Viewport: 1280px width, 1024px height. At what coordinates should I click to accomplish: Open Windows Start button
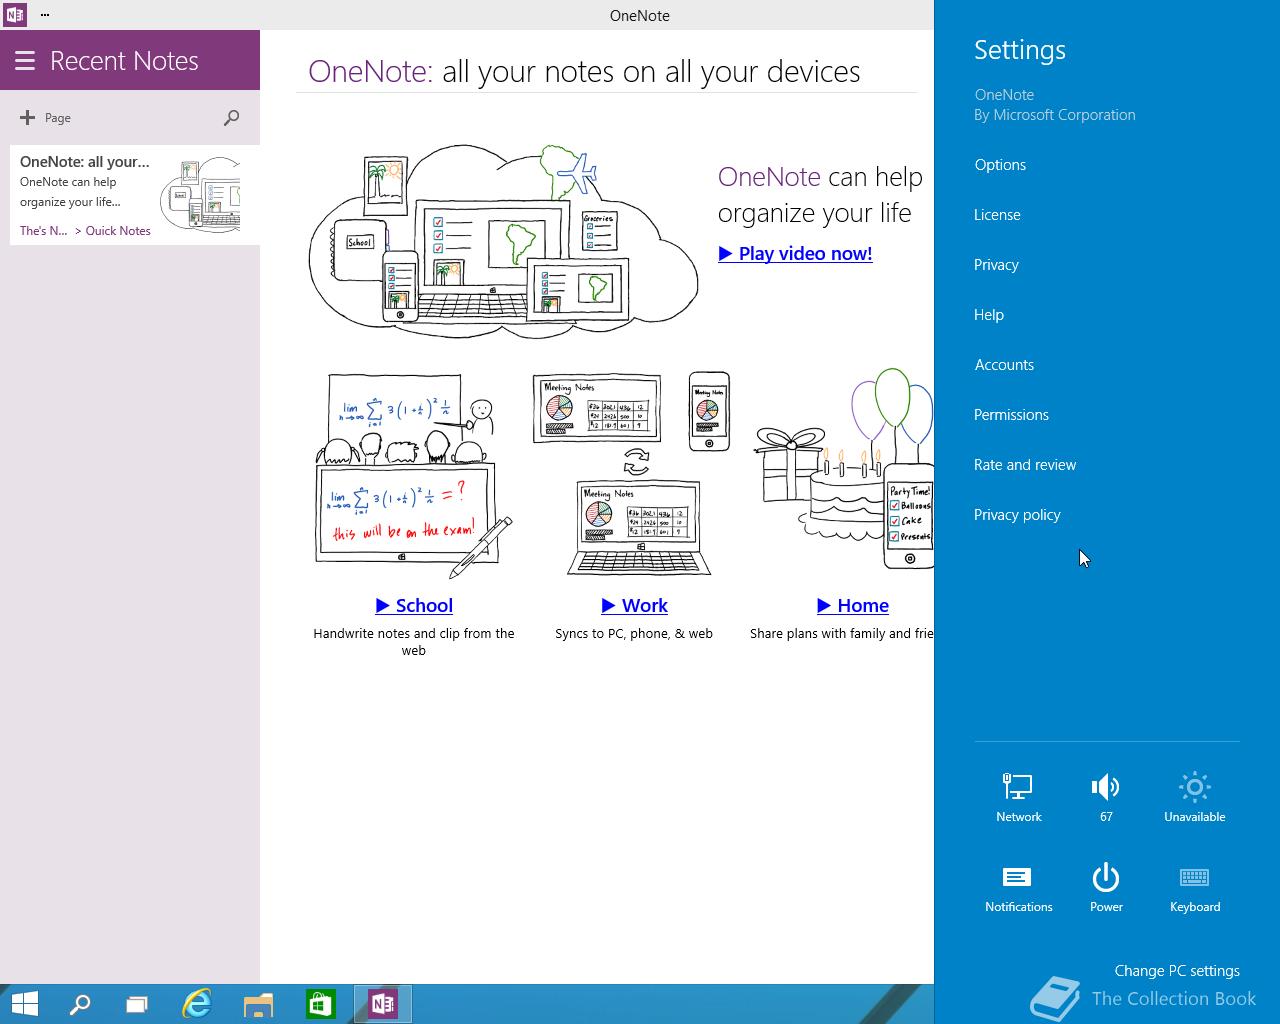pyautogui.click(x=24, y=1004)
